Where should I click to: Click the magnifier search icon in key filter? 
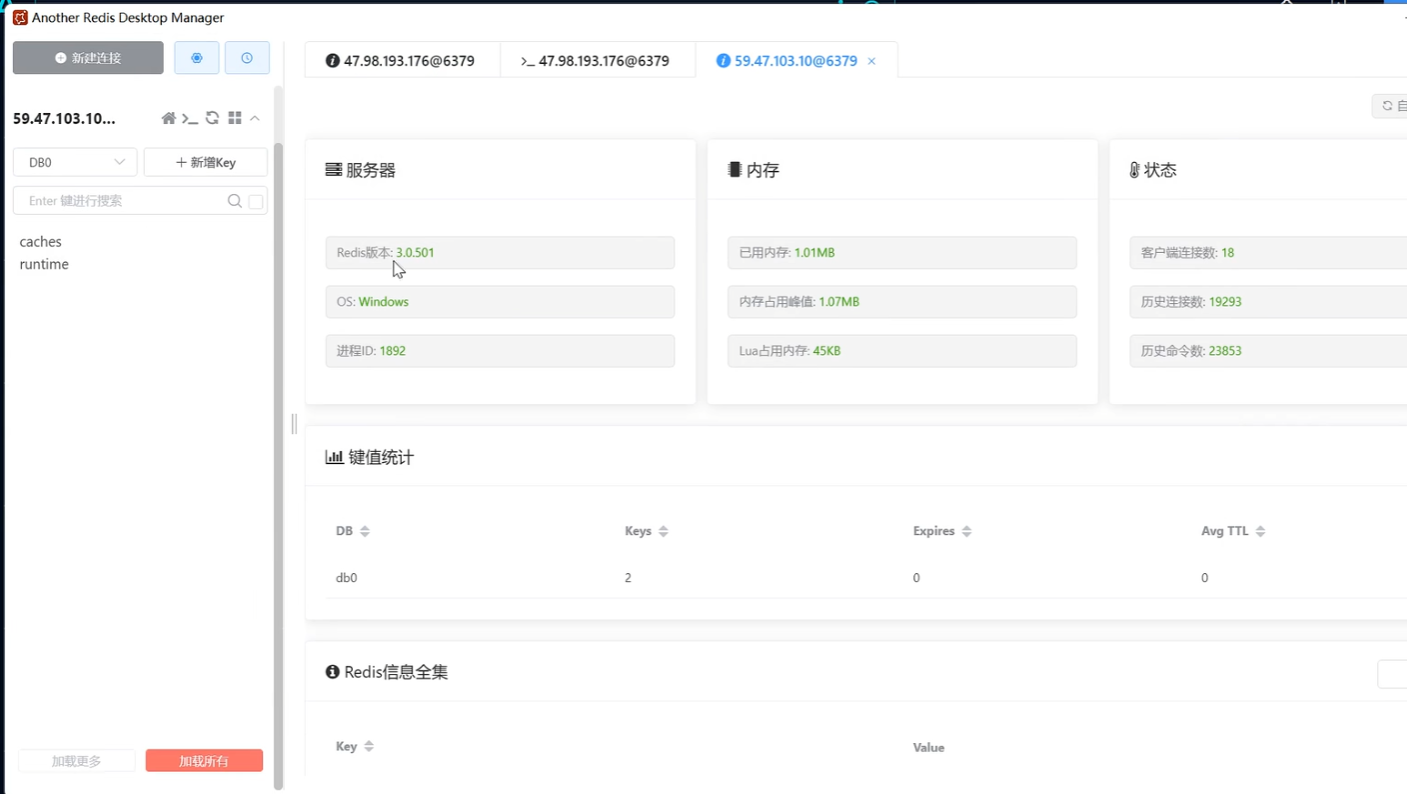pos(235,201)
